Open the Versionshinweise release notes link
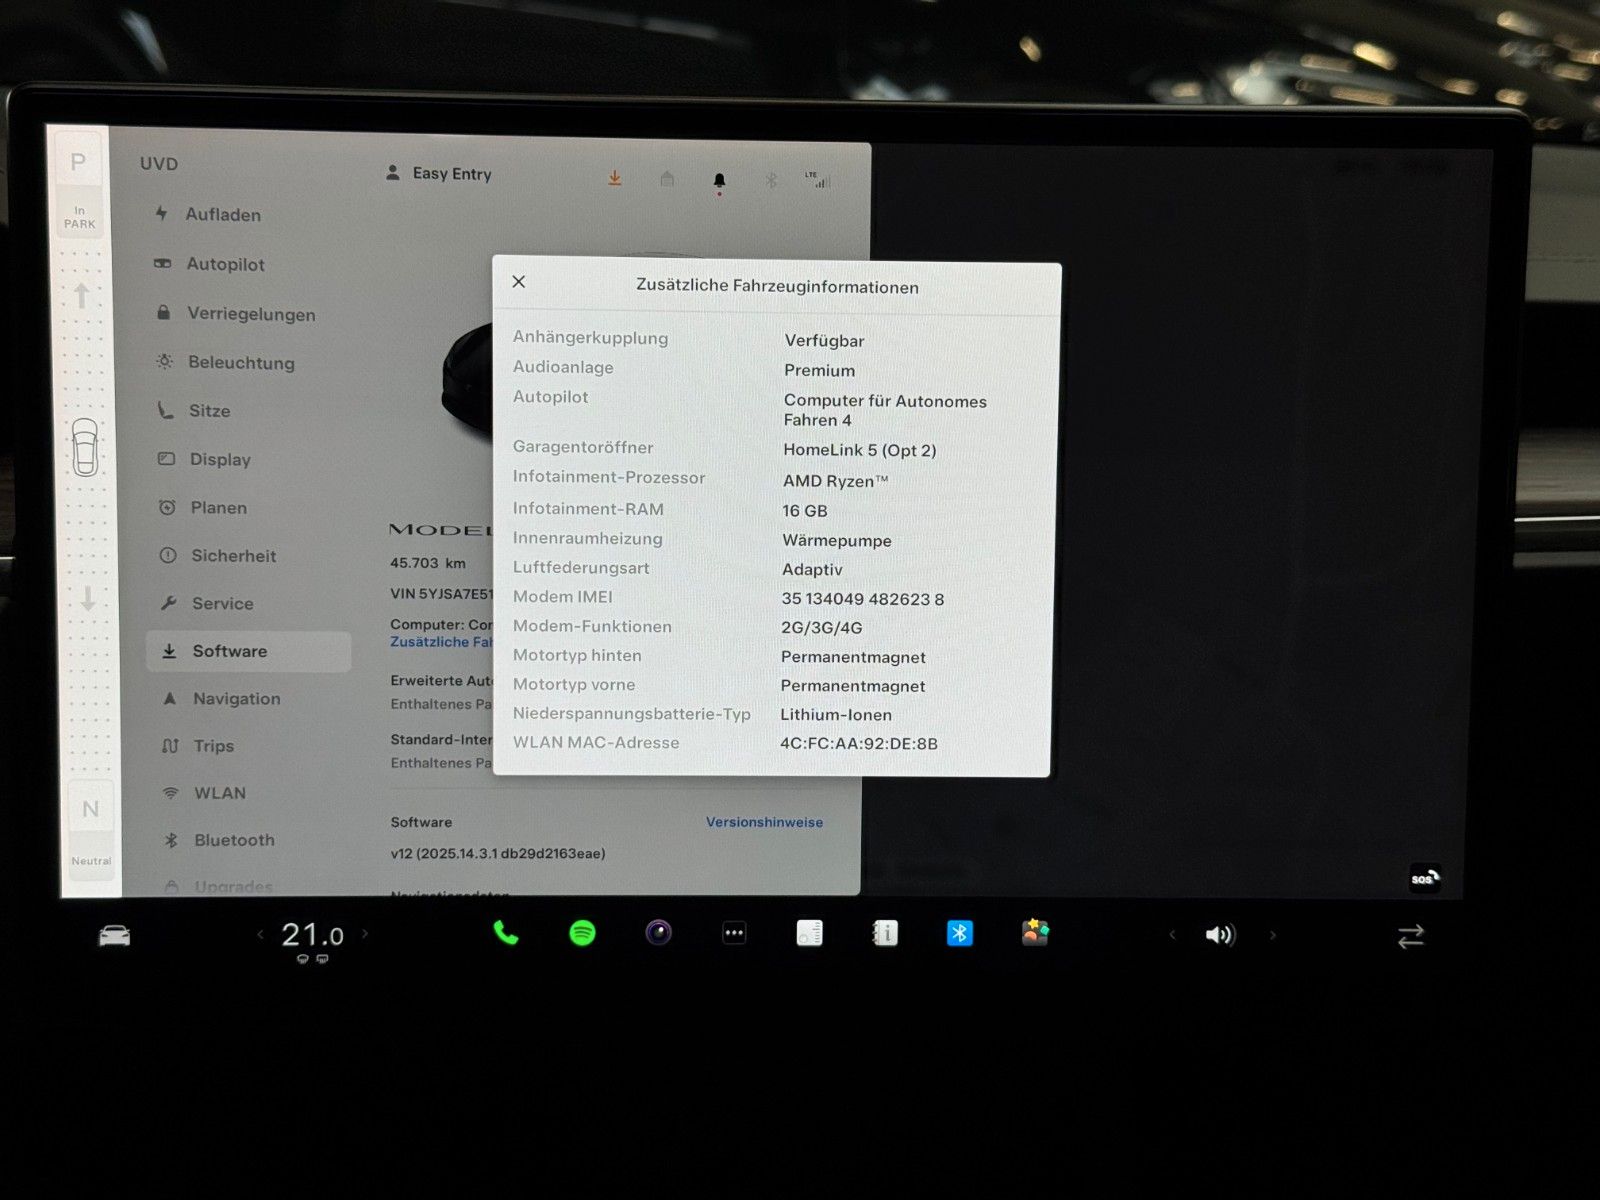The image size is (1600, 1200). click(x=764, y=822)
